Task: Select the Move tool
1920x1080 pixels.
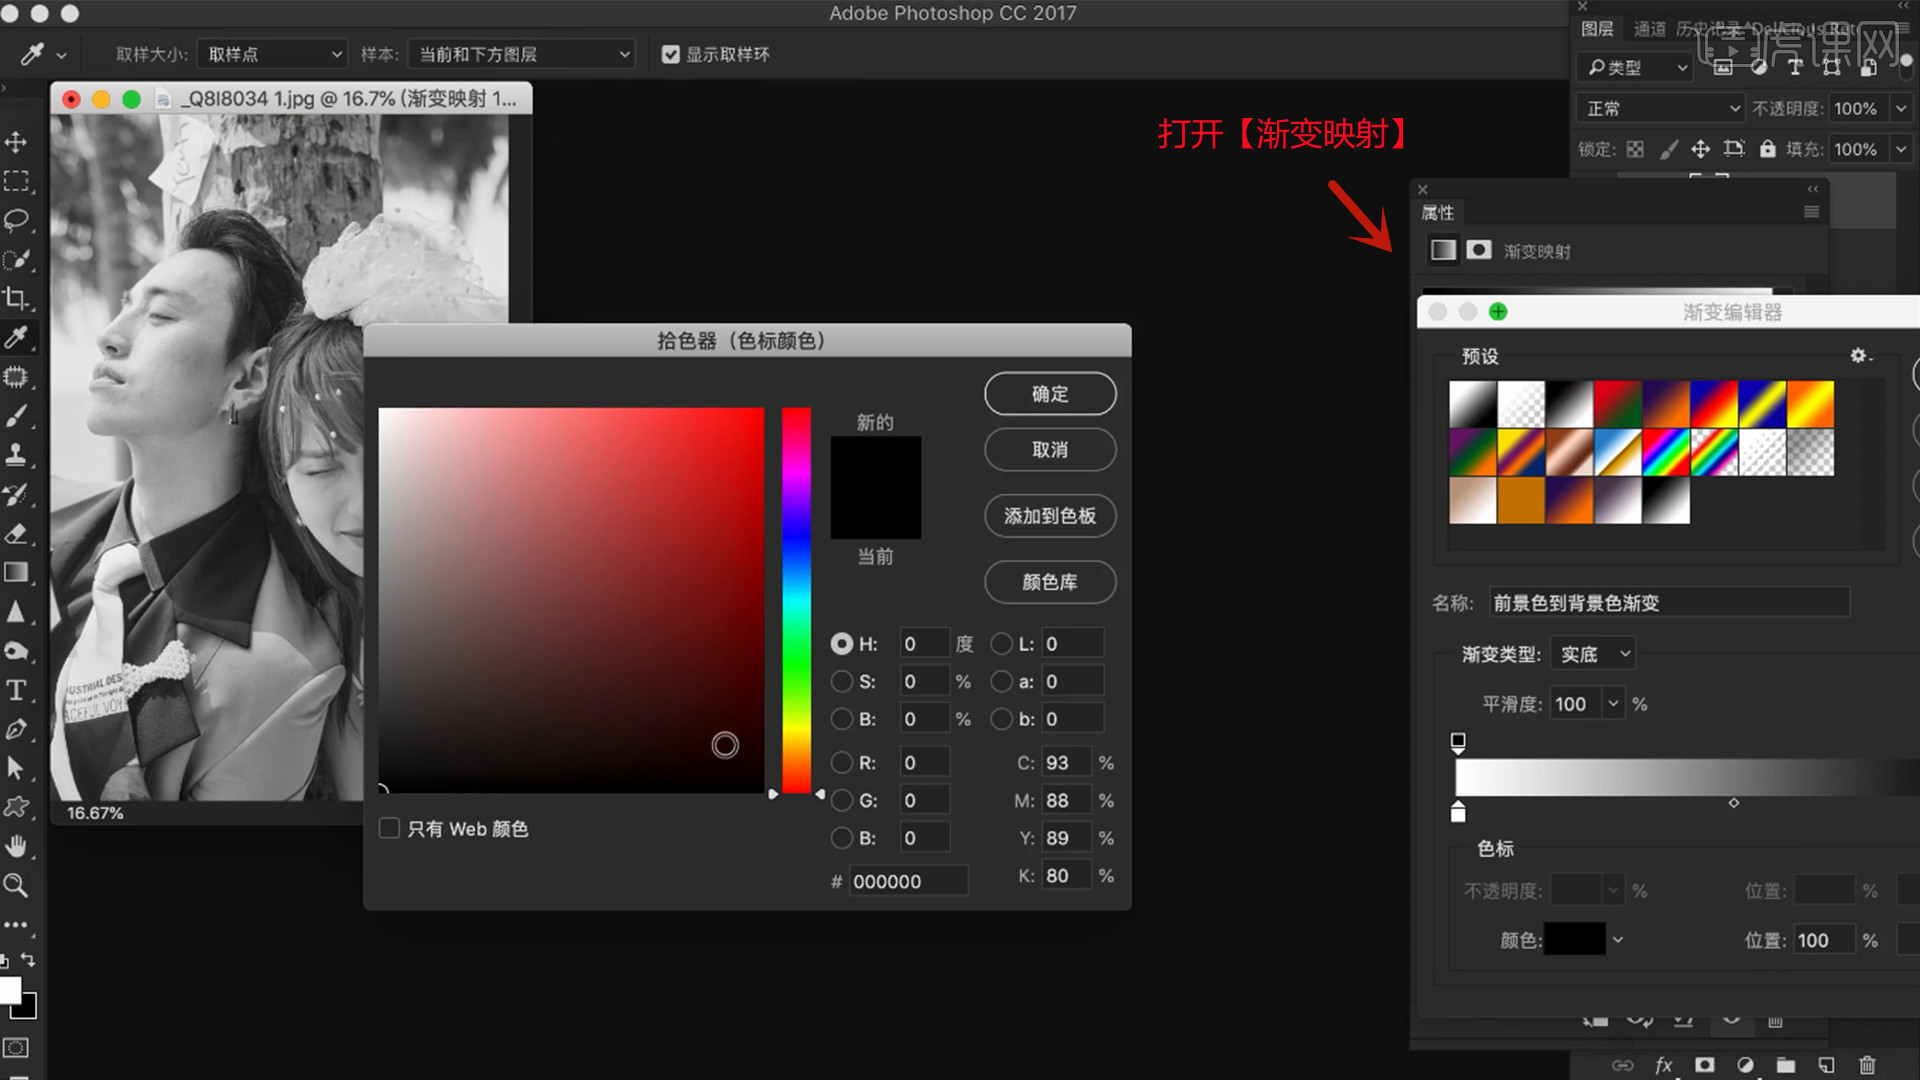Action: (16, 142)
